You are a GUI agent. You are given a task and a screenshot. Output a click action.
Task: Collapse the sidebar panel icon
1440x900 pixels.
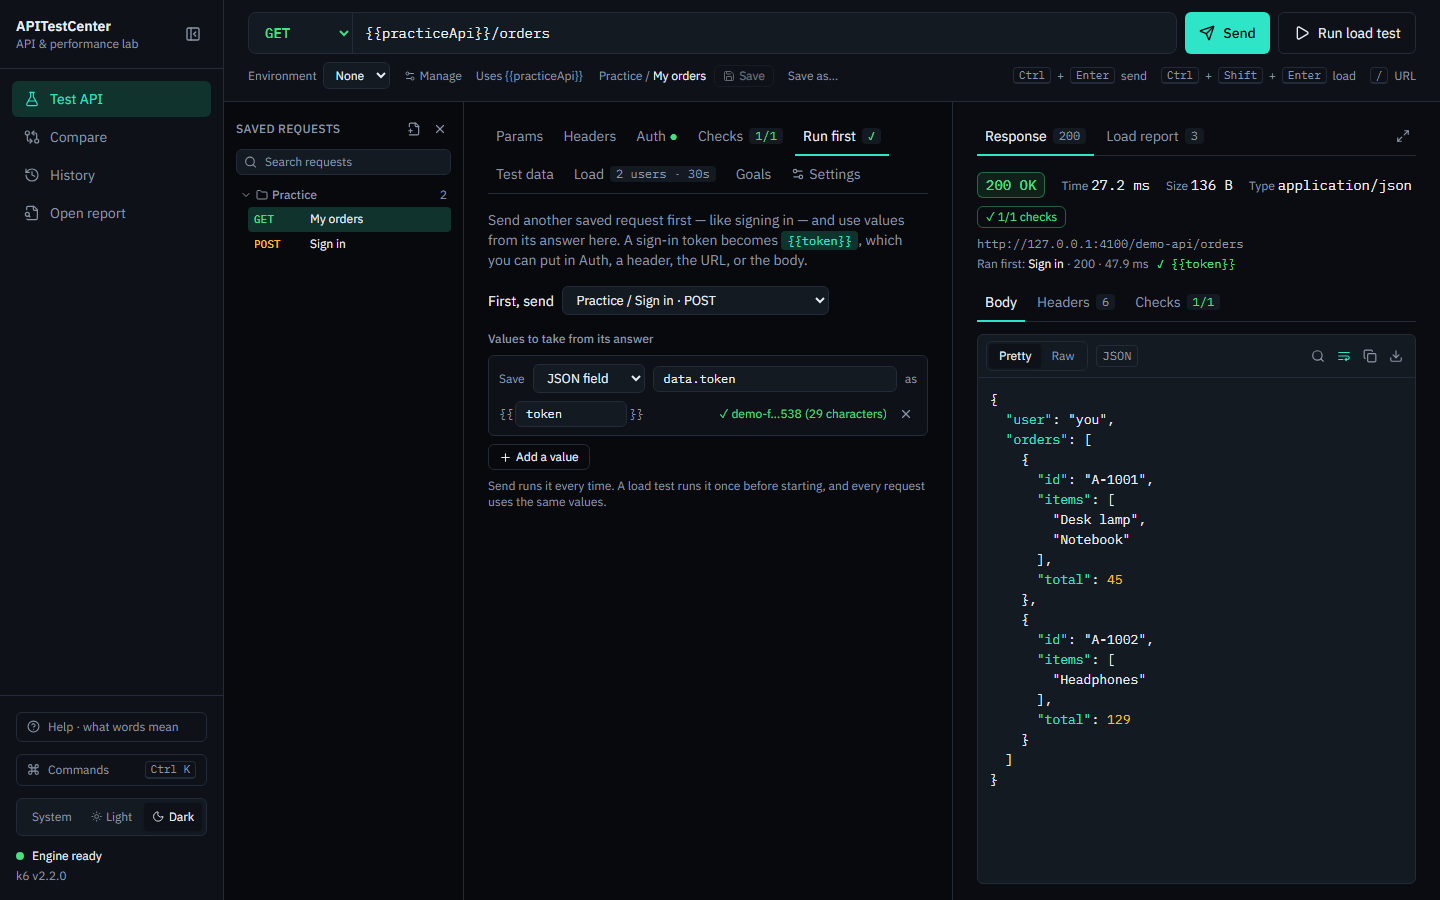tap(193, 34)
